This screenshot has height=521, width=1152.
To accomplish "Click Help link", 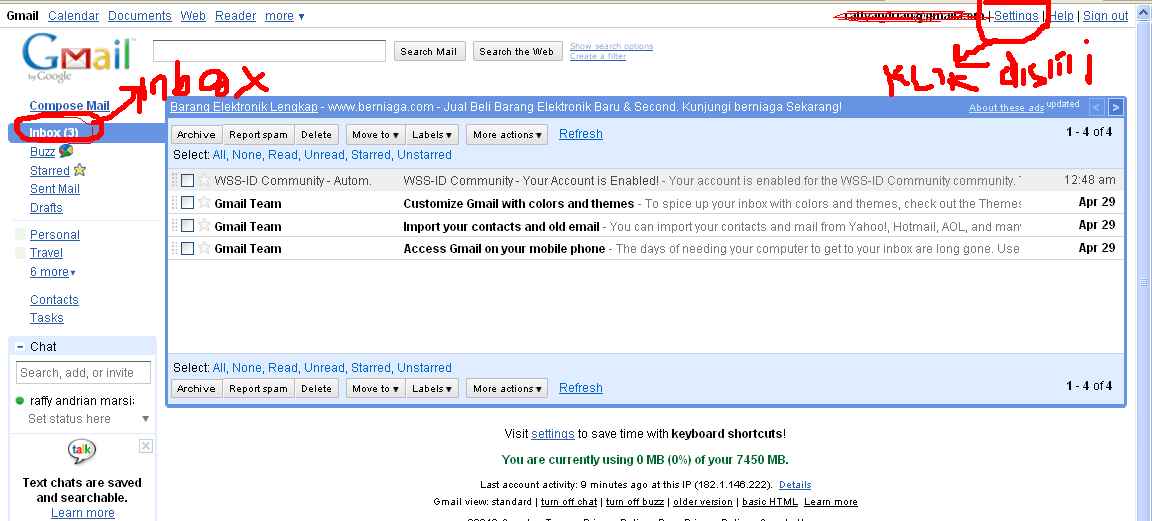I will (1061, 15).
